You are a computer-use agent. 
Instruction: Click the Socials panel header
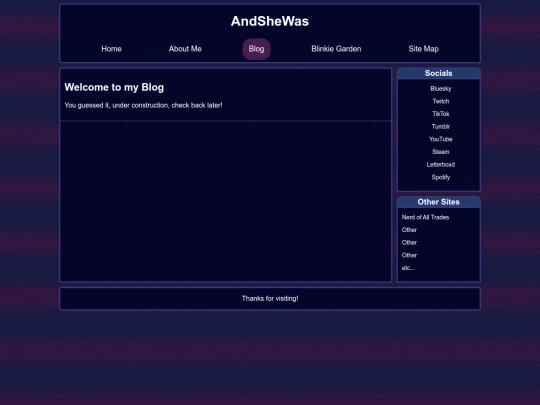point(438,73)
